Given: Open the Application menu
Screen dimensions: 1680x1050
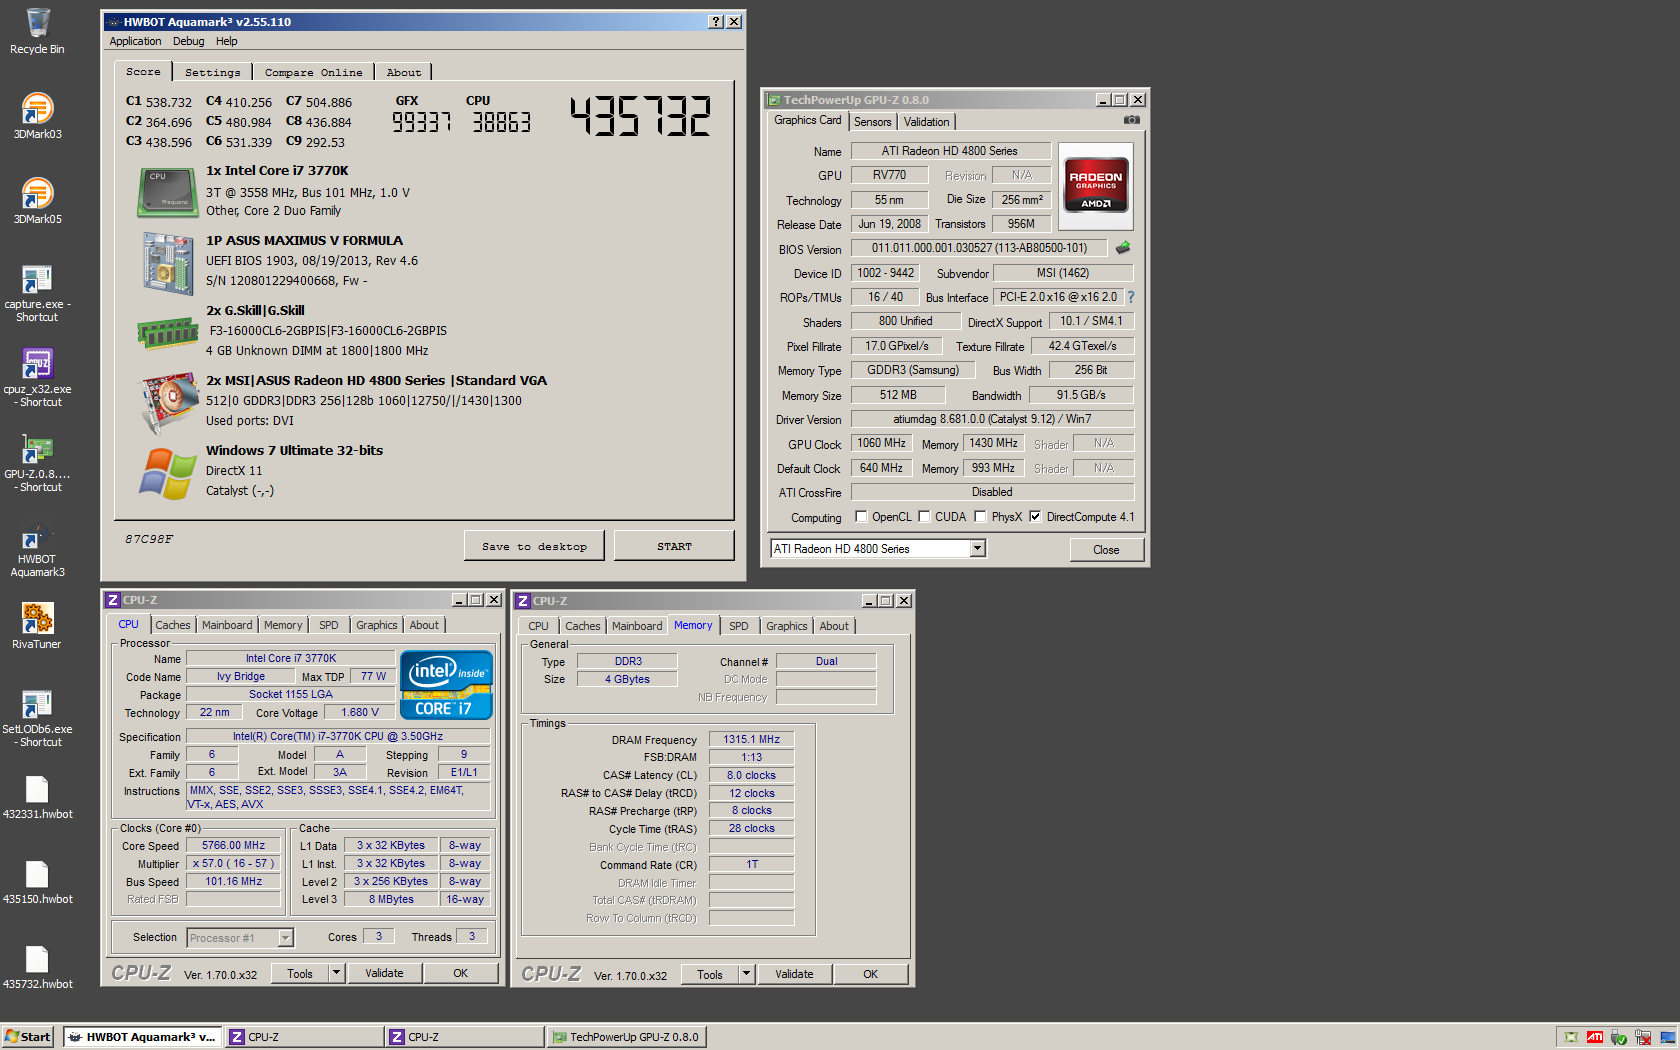Looking at the screenshot, I should pos(135,41).
